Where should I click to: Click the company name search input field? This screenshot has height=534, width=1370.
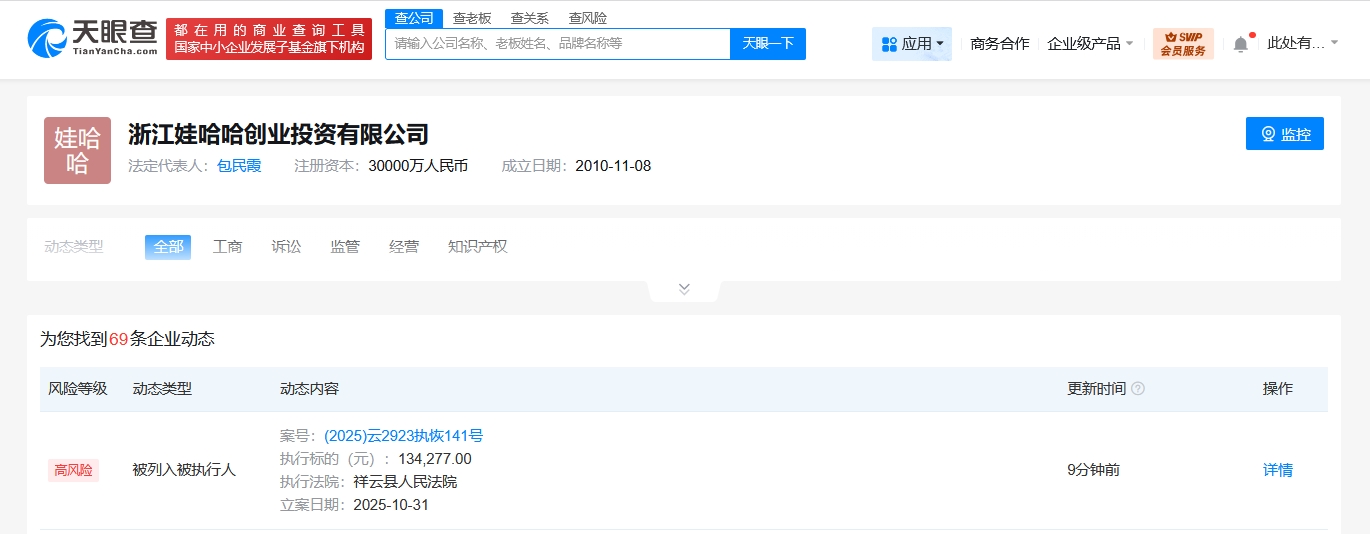(x=557, y=44)
